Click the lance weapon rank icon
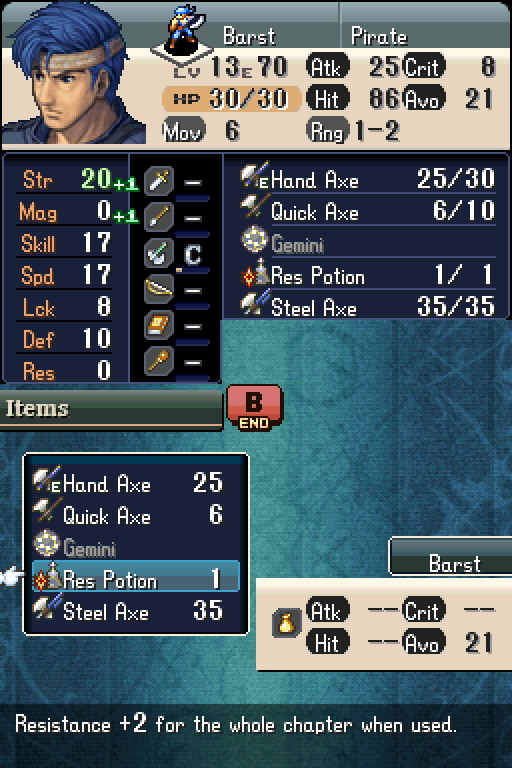Screen dimensions: 512x768 click(159, 216)
